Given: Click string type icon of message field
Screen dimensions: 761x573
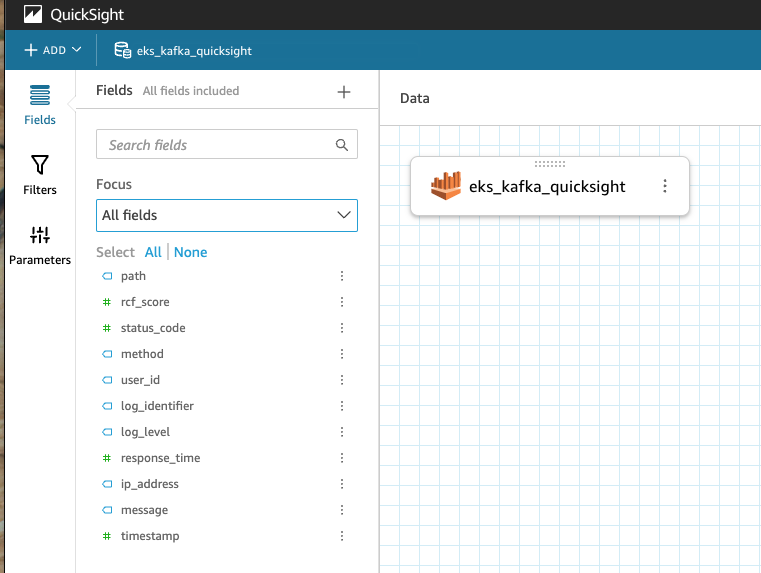Looking at the screenshot, I should tap(107, 510).
